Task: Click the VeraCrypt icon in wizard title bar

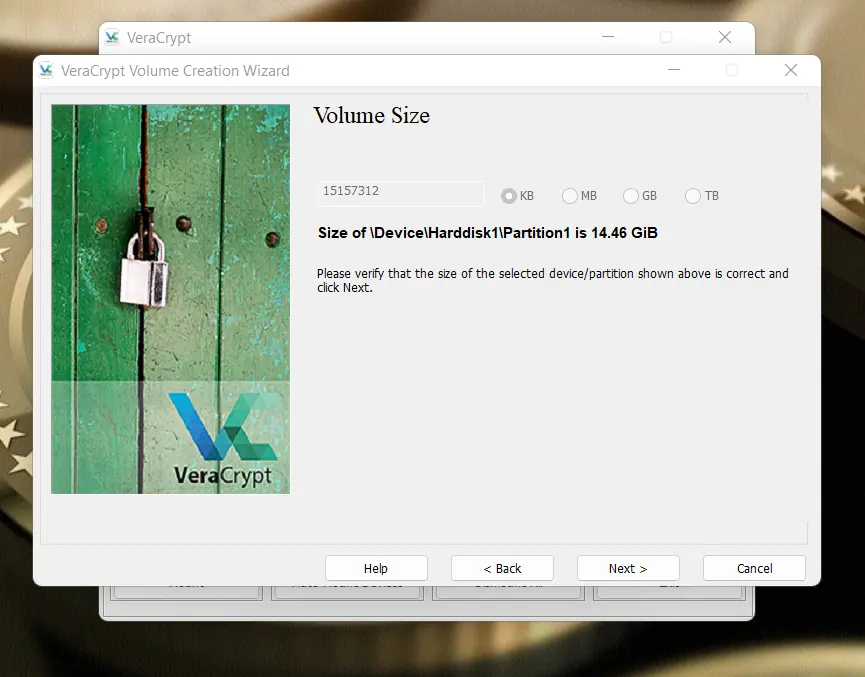Action: pos(46,71)
